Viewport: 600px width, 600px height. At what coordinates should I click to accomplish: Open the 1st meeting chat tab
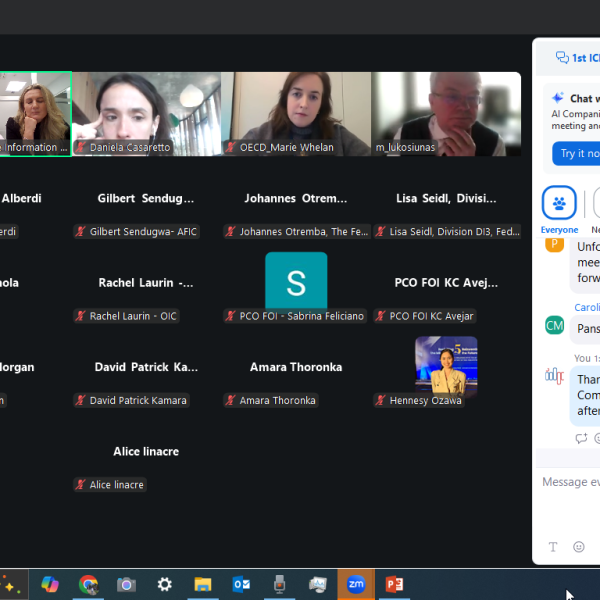click(x=578, y=58)
